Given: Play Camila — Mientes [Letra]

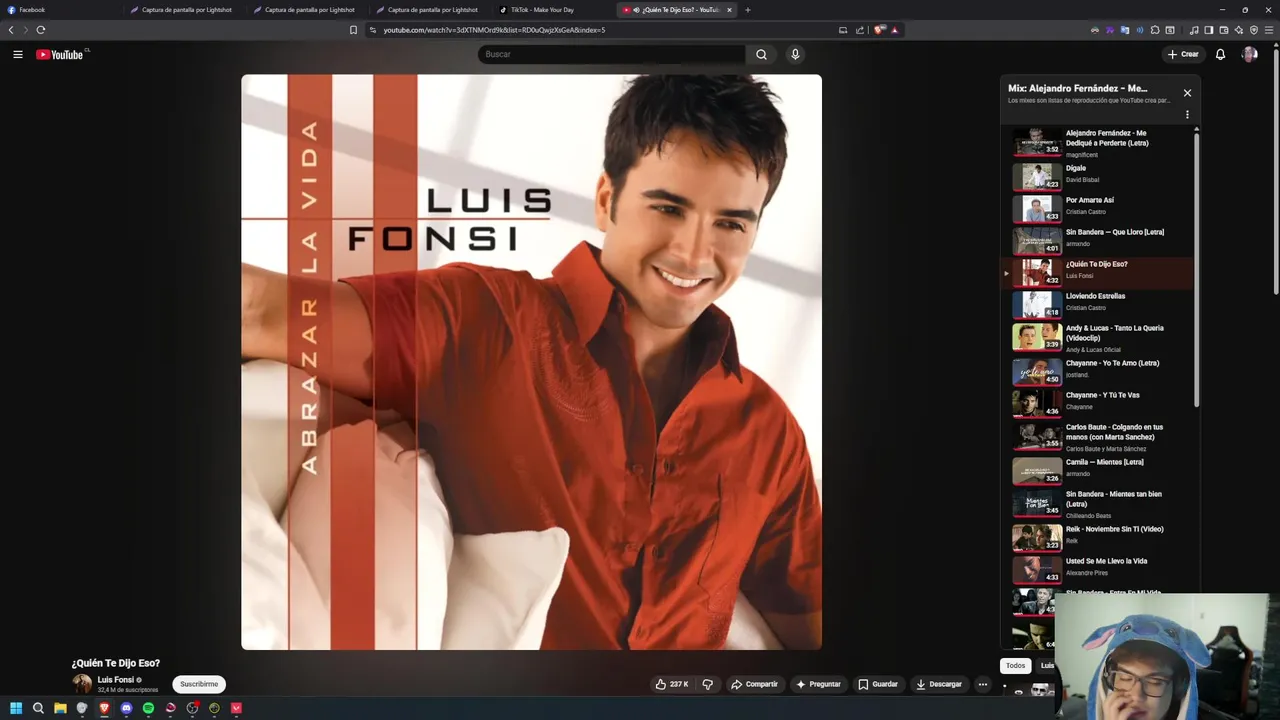Looking at the screenshot, I should 1100,470.
